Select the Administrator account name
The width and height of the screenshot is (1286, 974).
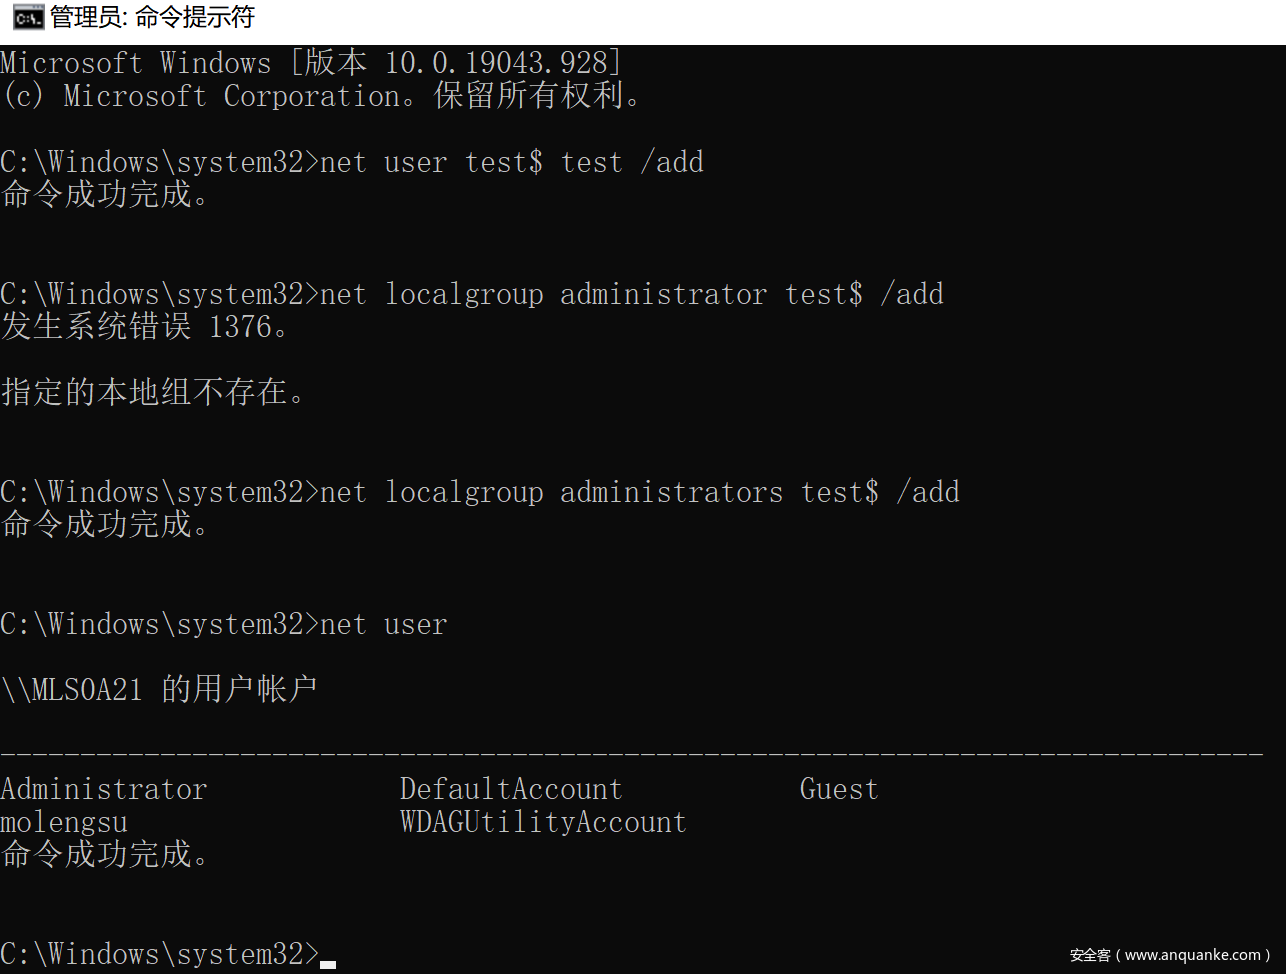[x=104, y=789]
